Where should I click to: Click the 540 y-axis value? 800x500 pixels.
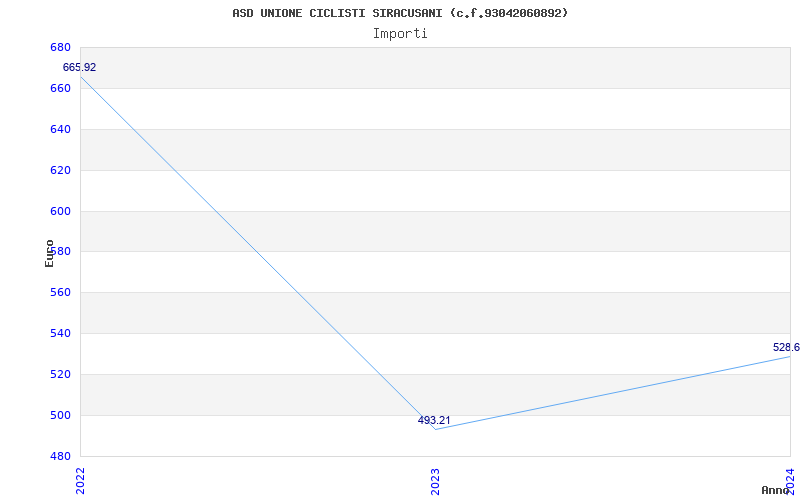60,333
